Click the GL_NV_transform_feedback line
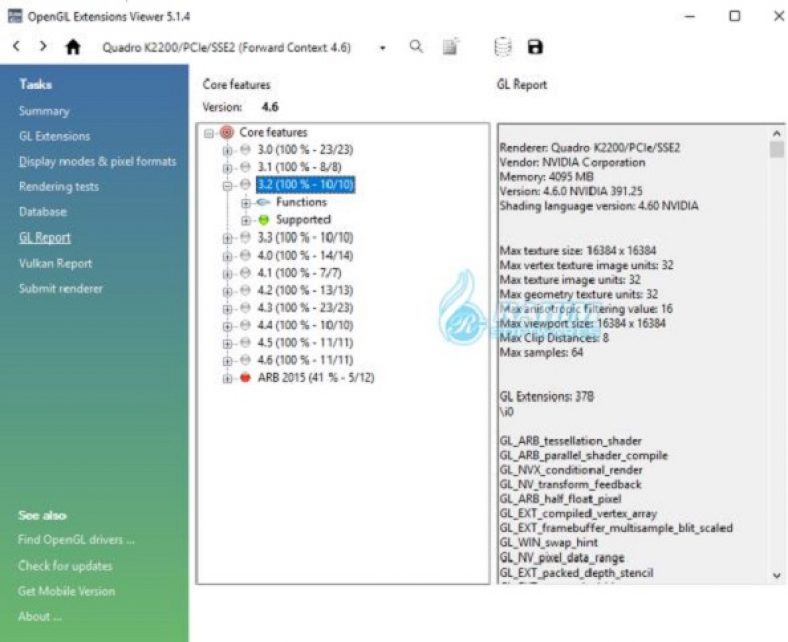 [x=570, y=485]
